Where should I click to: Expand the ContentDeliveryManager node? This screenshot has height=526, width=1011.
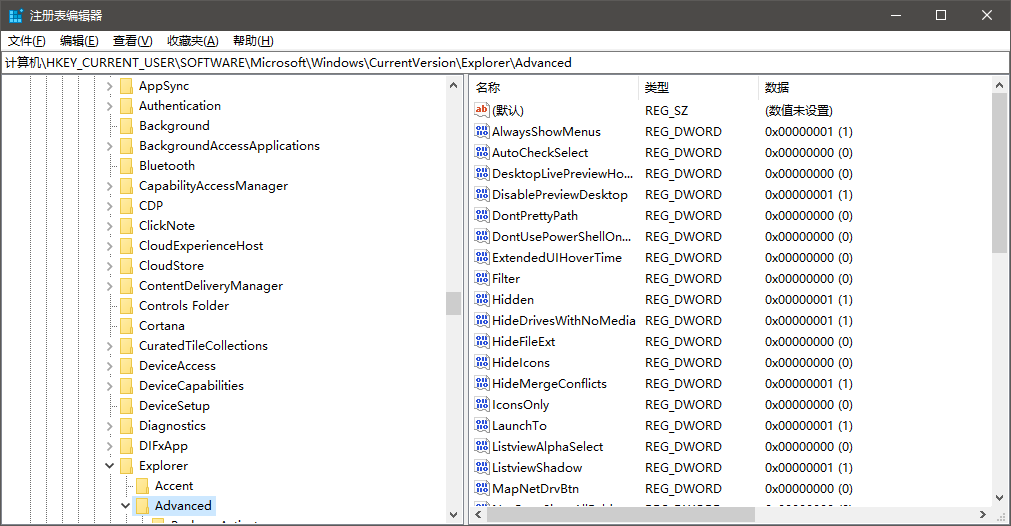coord(109,286)
